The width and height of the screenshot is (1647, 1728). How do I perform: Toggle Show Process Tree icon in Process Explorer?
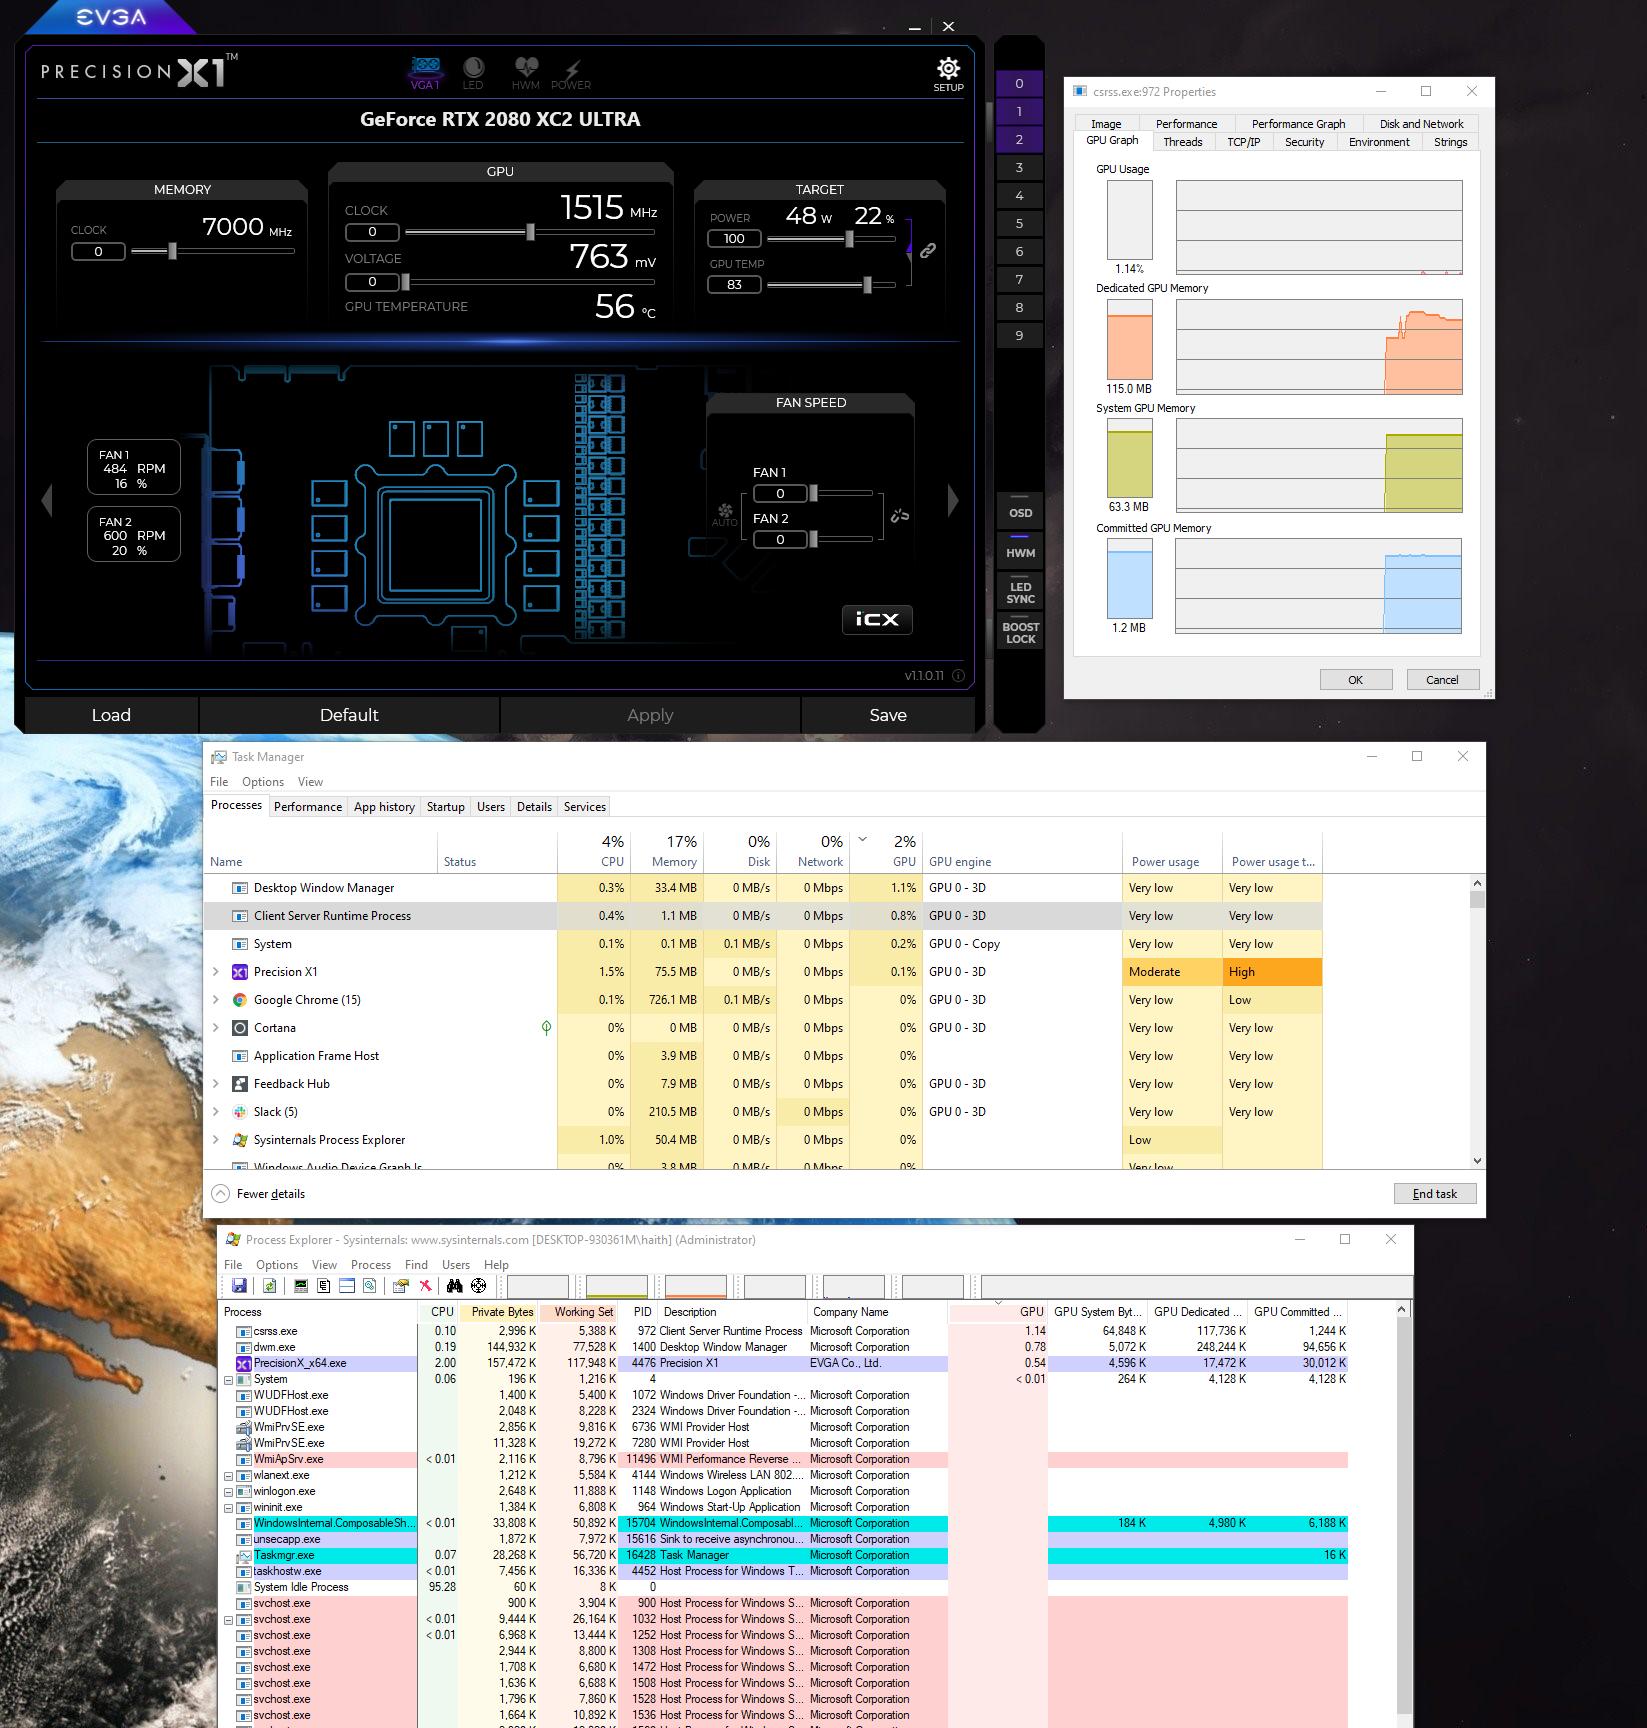click(x=324, y=1286)
